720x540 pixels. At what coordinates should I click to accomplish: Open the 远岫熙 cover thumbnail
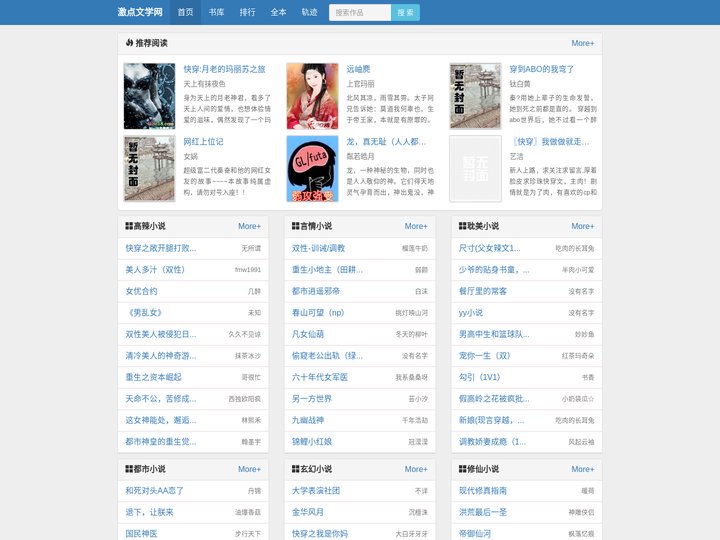click(x=312, y=96)
